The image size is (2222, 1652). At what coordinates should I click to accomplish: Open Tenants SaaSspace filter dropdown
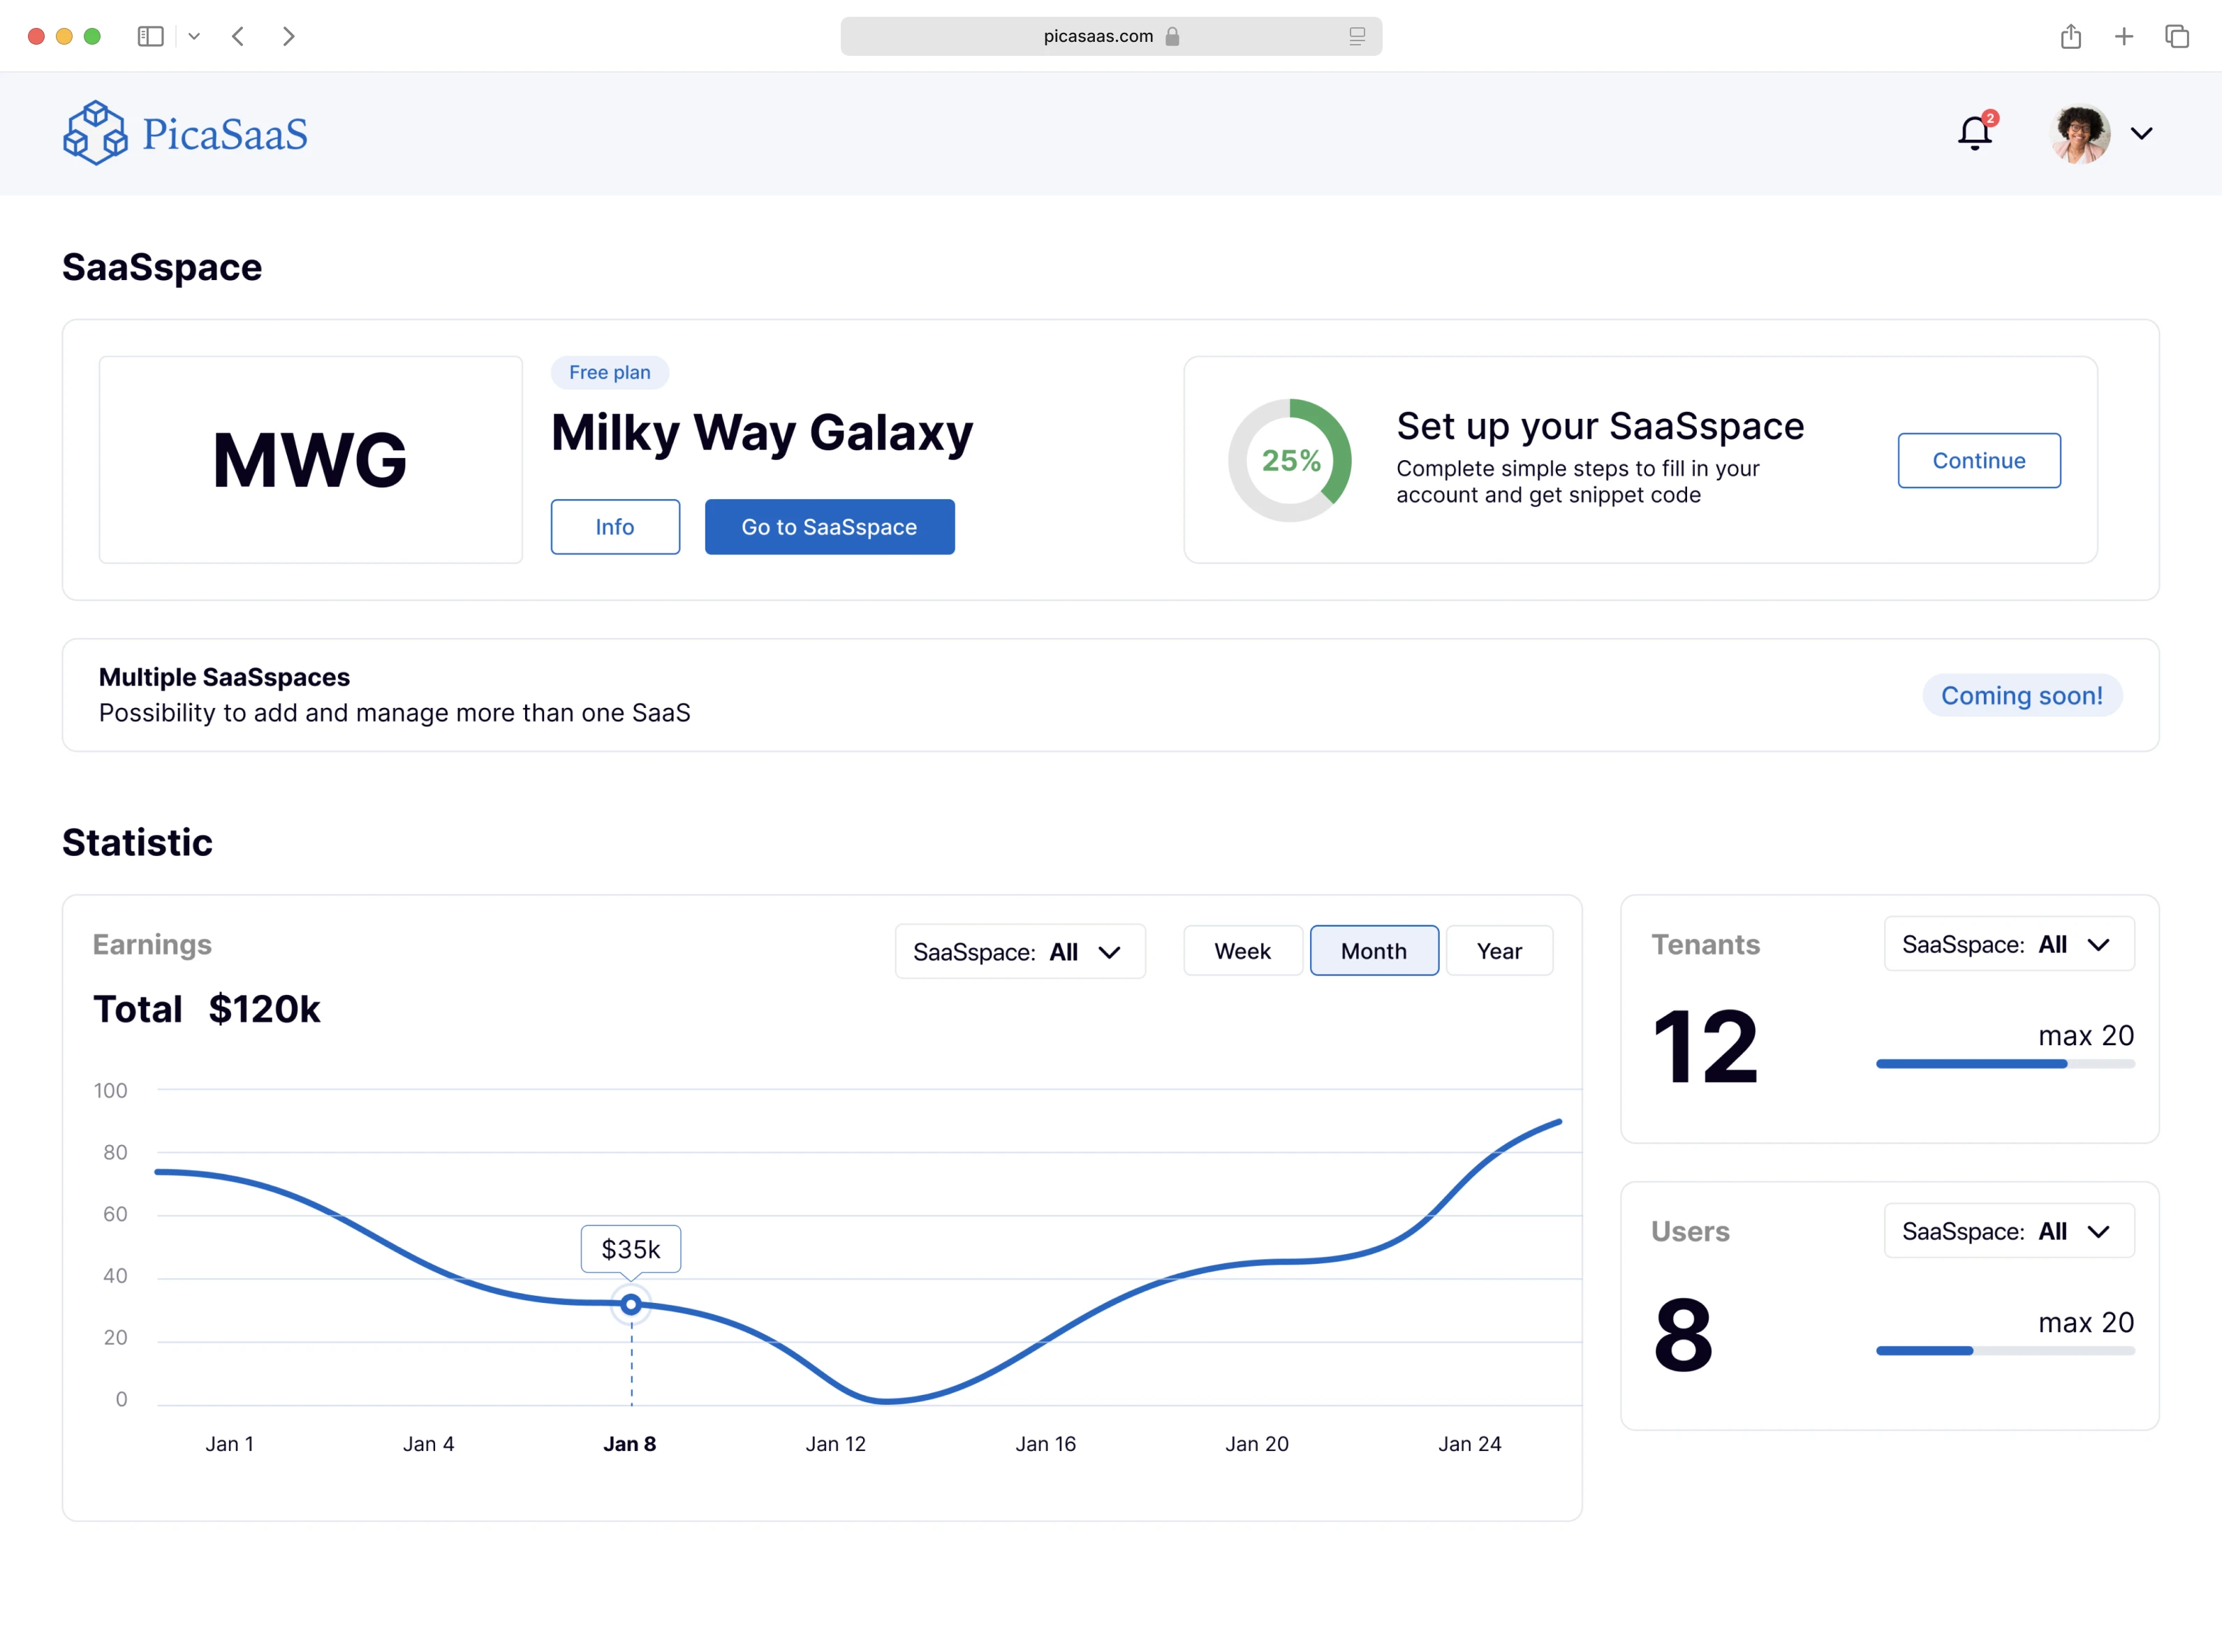pyautogui.click(x=2008, y=944)
